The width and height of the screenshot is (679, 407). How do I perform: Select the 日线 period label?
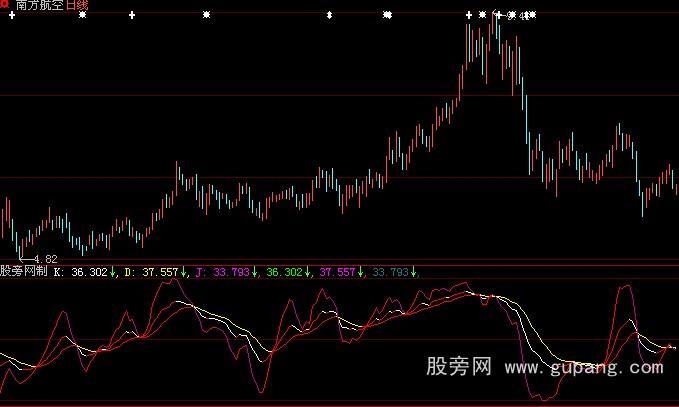pyautogui.click(x=77, y=5)
